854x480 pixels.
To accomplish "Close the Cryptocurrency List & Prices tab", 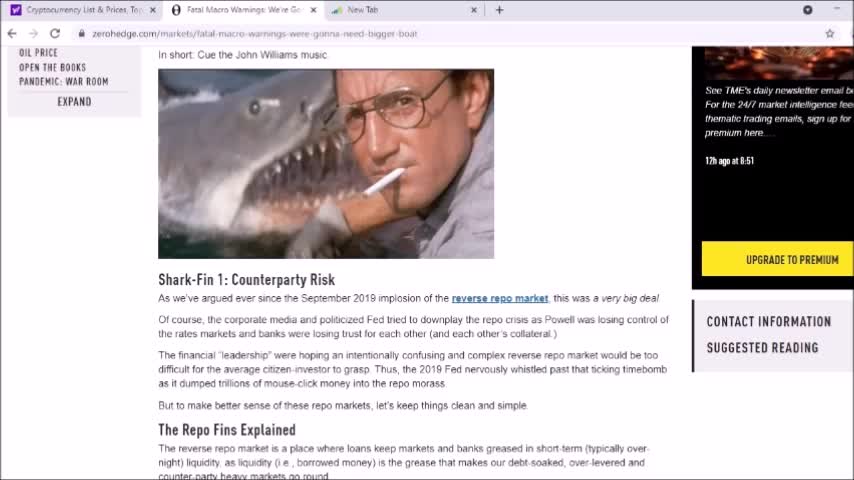I will 152,10.
